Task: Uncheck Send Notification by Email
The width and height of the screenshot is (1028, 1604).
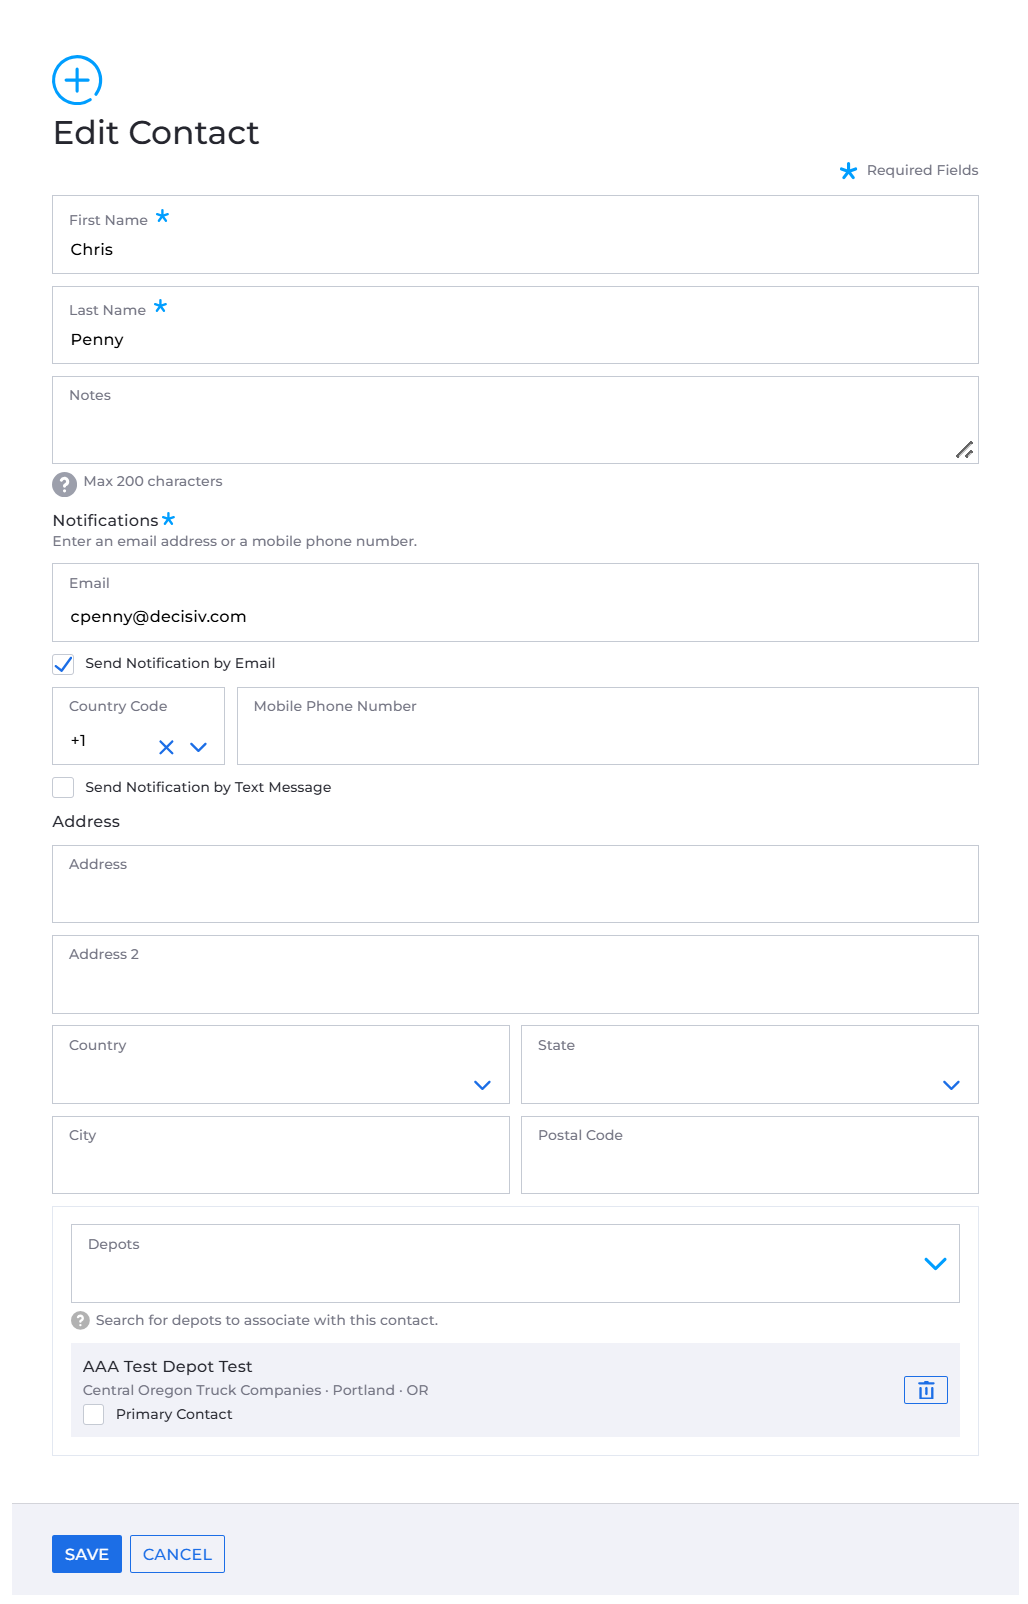Action: 63,664
